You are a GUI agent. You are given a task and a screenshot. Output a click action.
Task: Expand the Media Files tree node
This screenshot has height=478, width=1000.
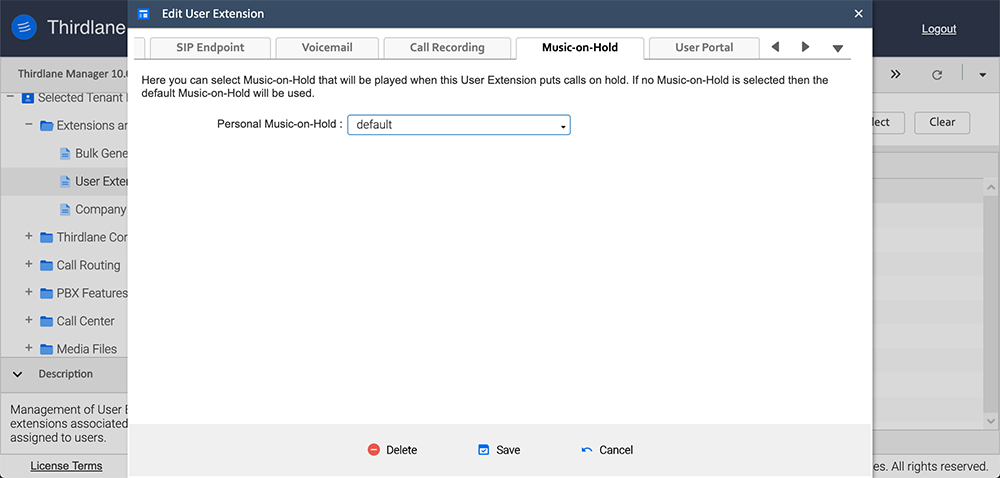pos(29,349)
